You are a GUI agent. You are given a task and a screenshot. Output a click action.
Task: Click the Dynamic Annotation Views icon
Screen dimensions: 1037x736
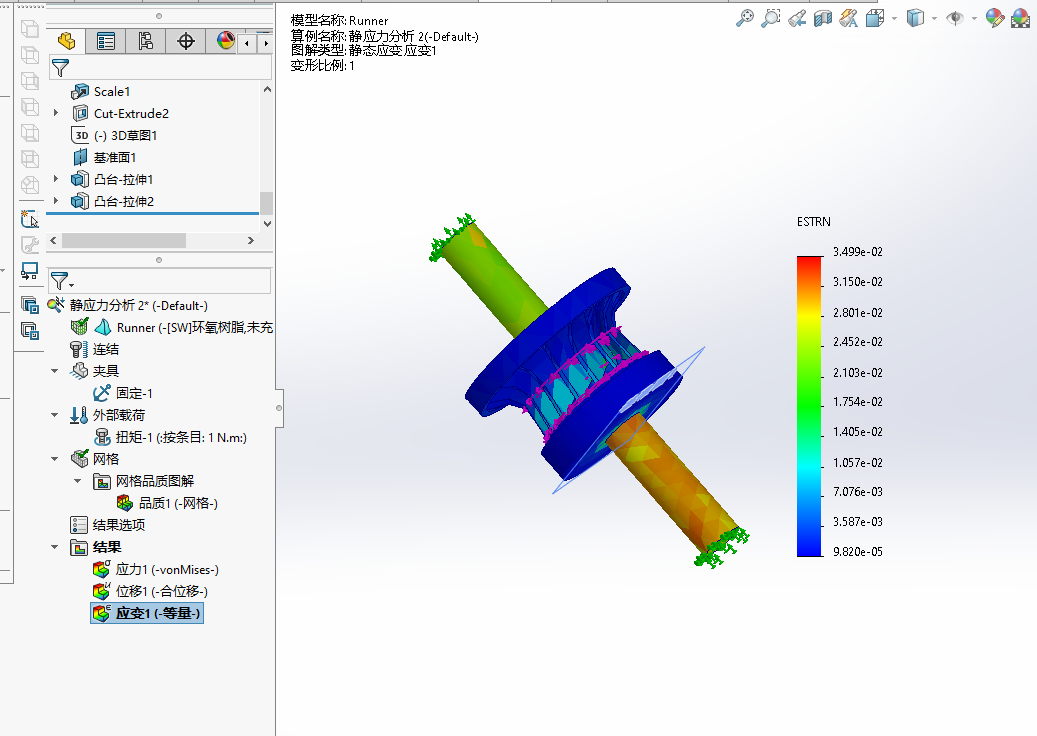[x=849, y=18]
